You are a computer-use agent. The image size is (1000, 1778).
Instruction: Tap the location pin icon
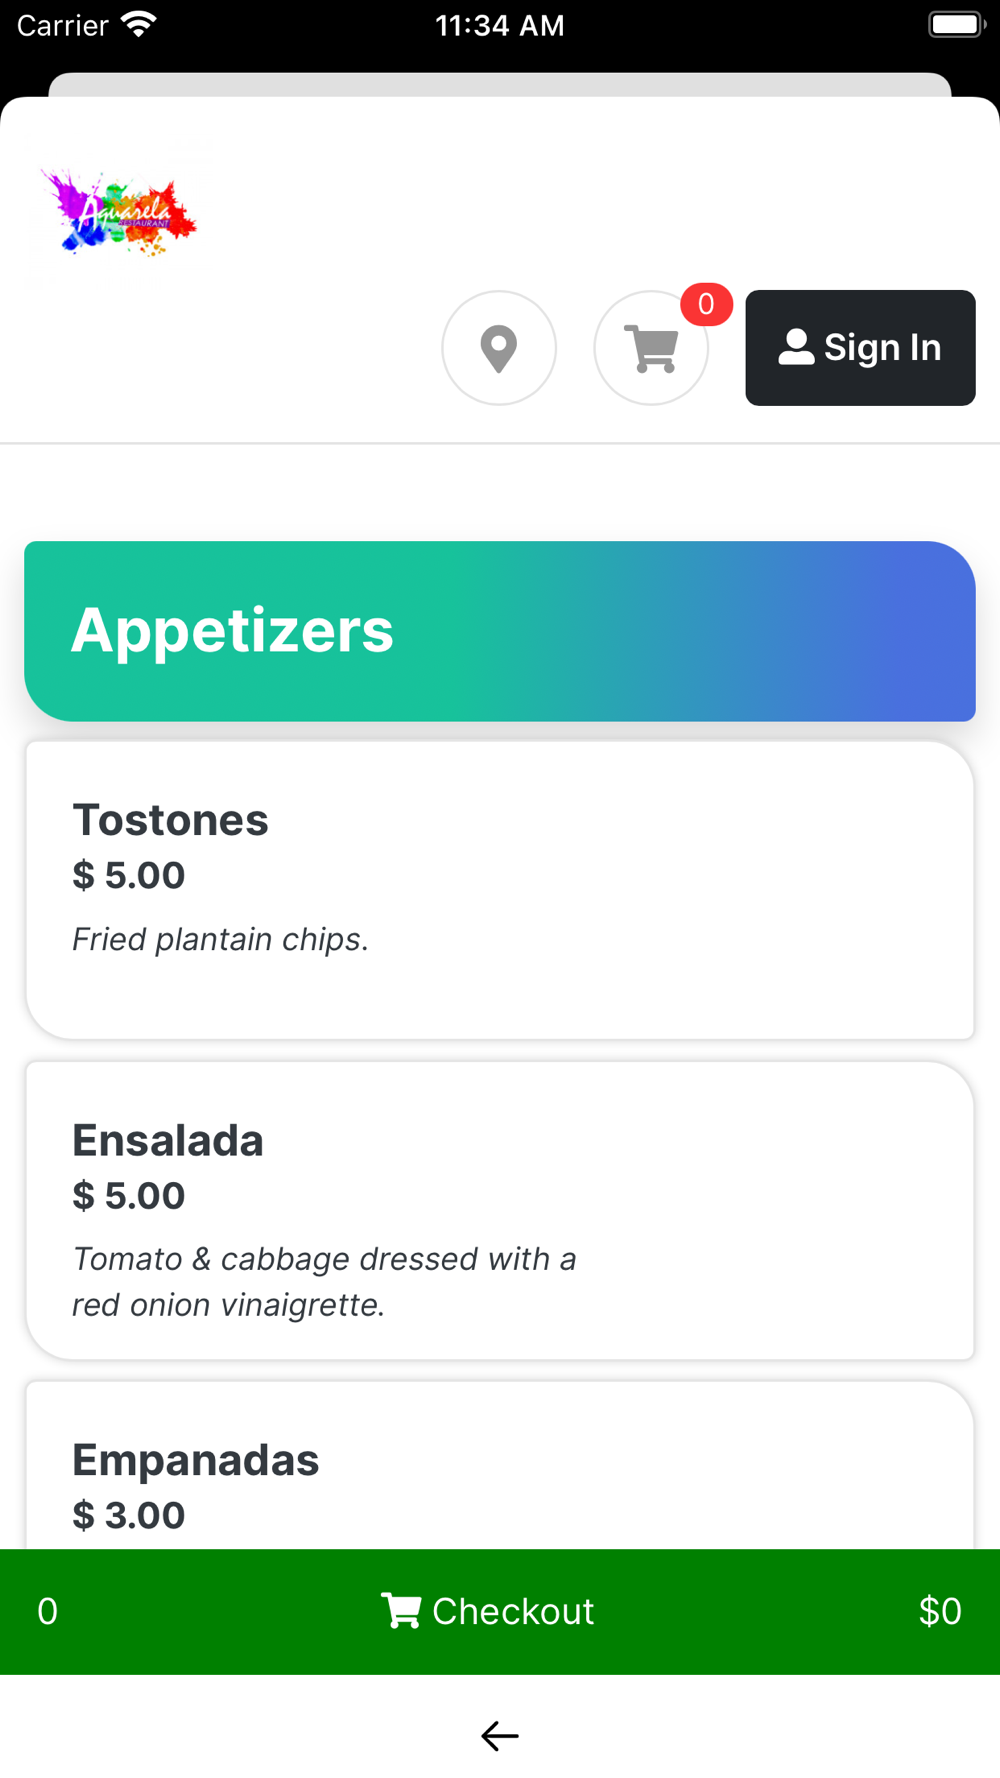pyautogui.click(x=499, y=348)
